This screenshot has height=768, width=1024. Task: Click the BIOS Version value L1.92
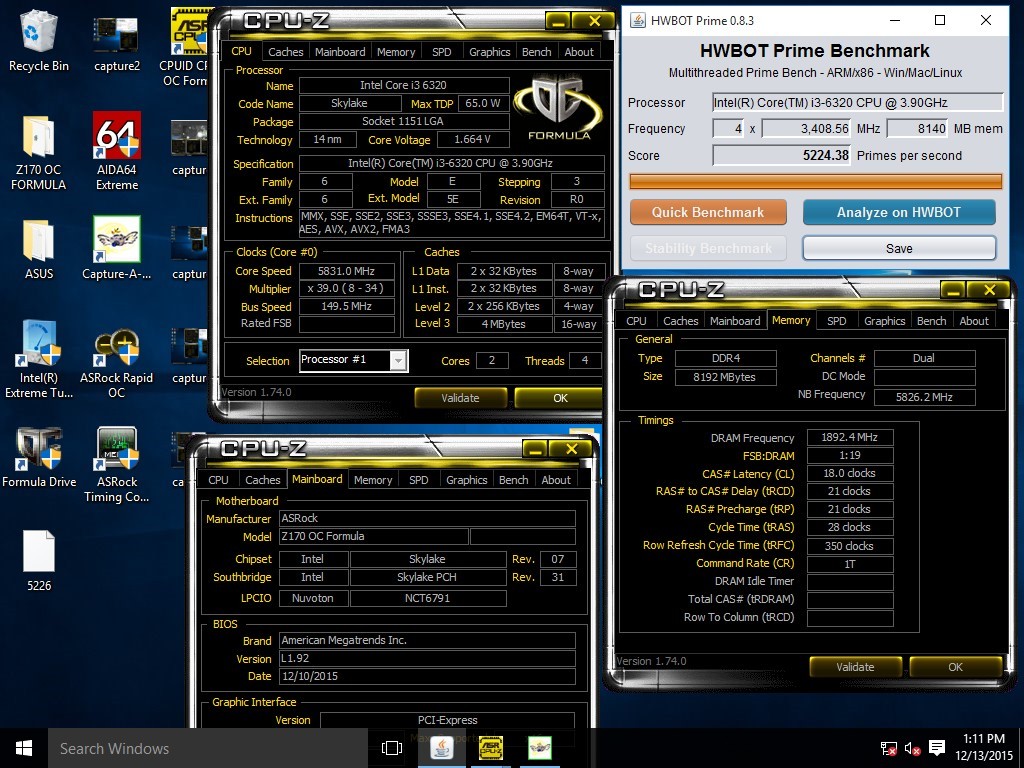[x=427, y=658]
